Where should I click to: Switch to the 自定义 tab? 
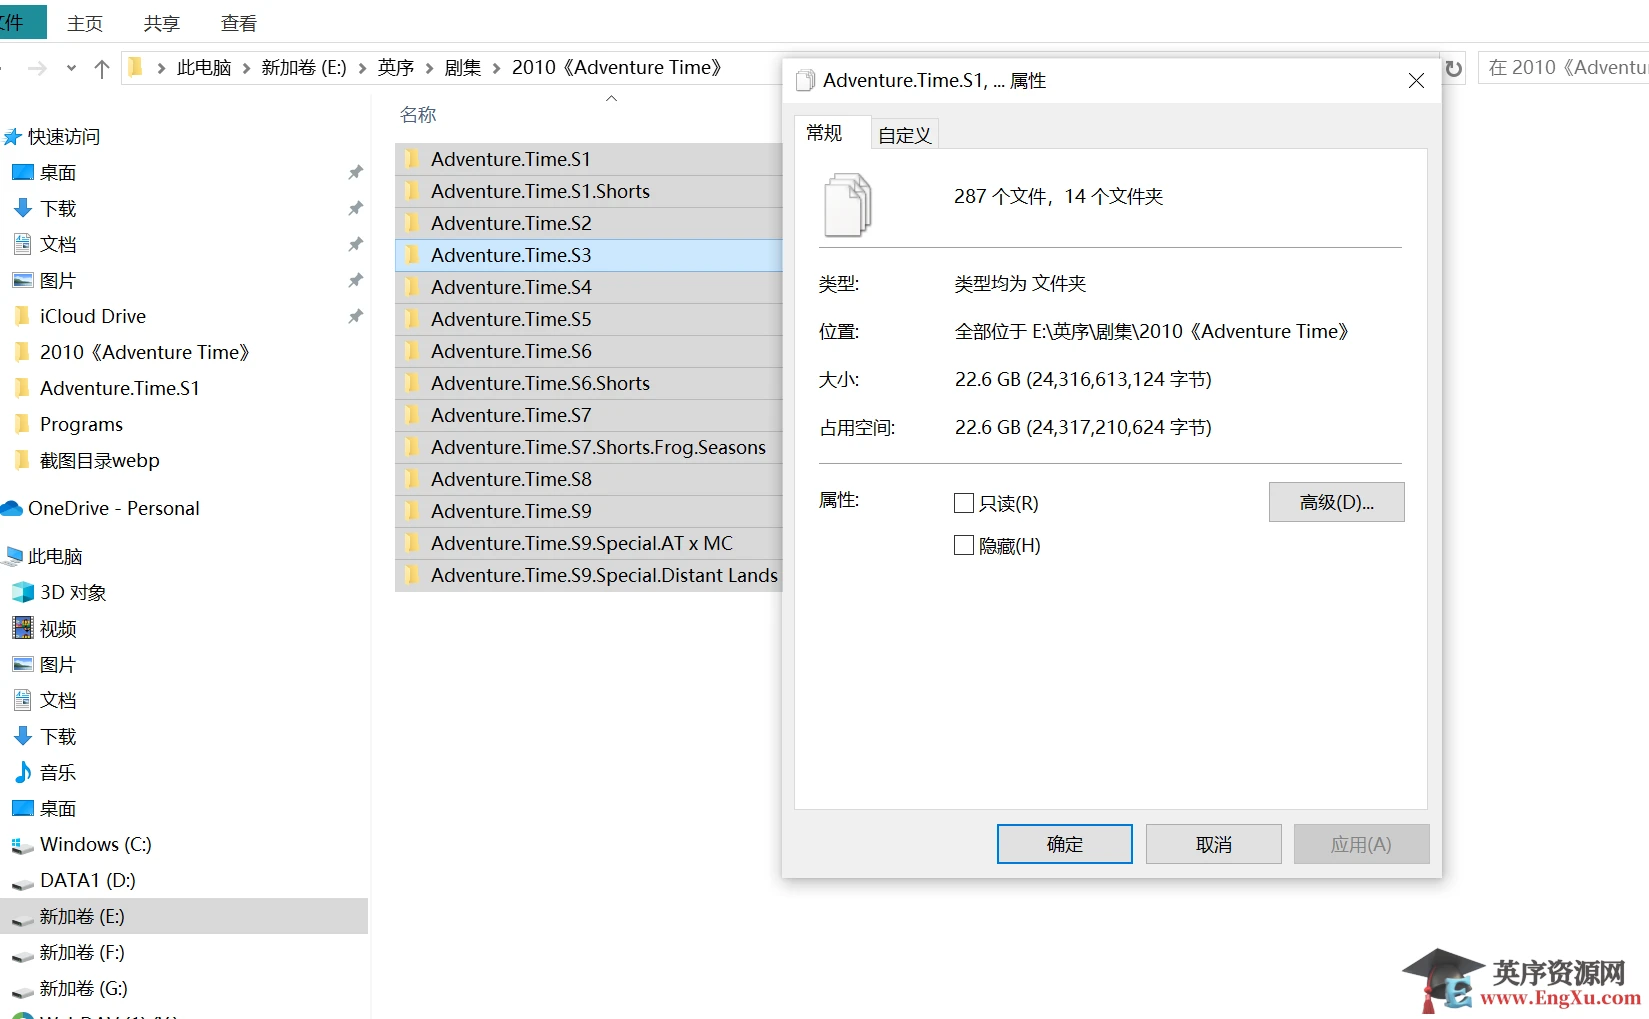pyautogui.click(x=905, y=135)
